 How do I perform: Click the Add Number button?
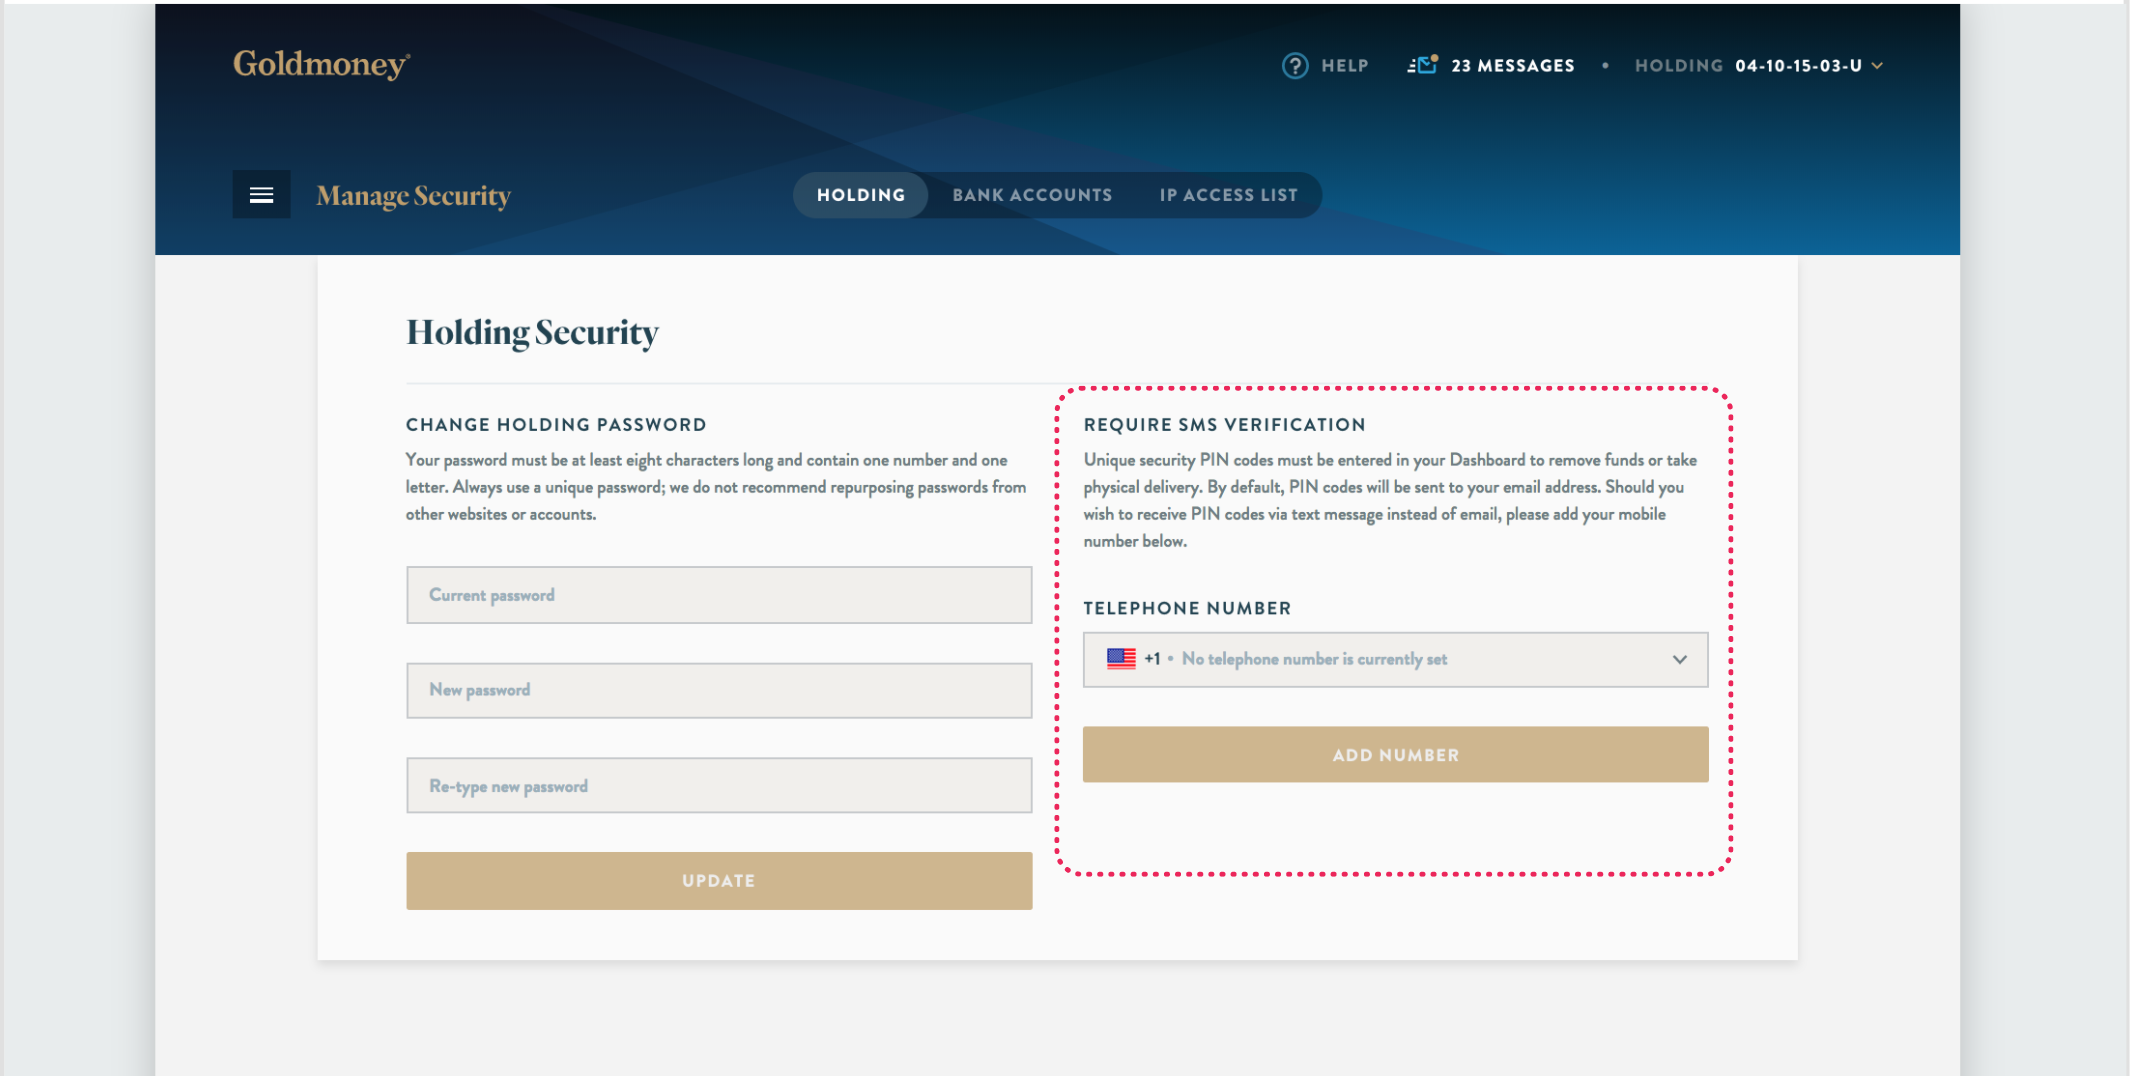coord(1395,755)
